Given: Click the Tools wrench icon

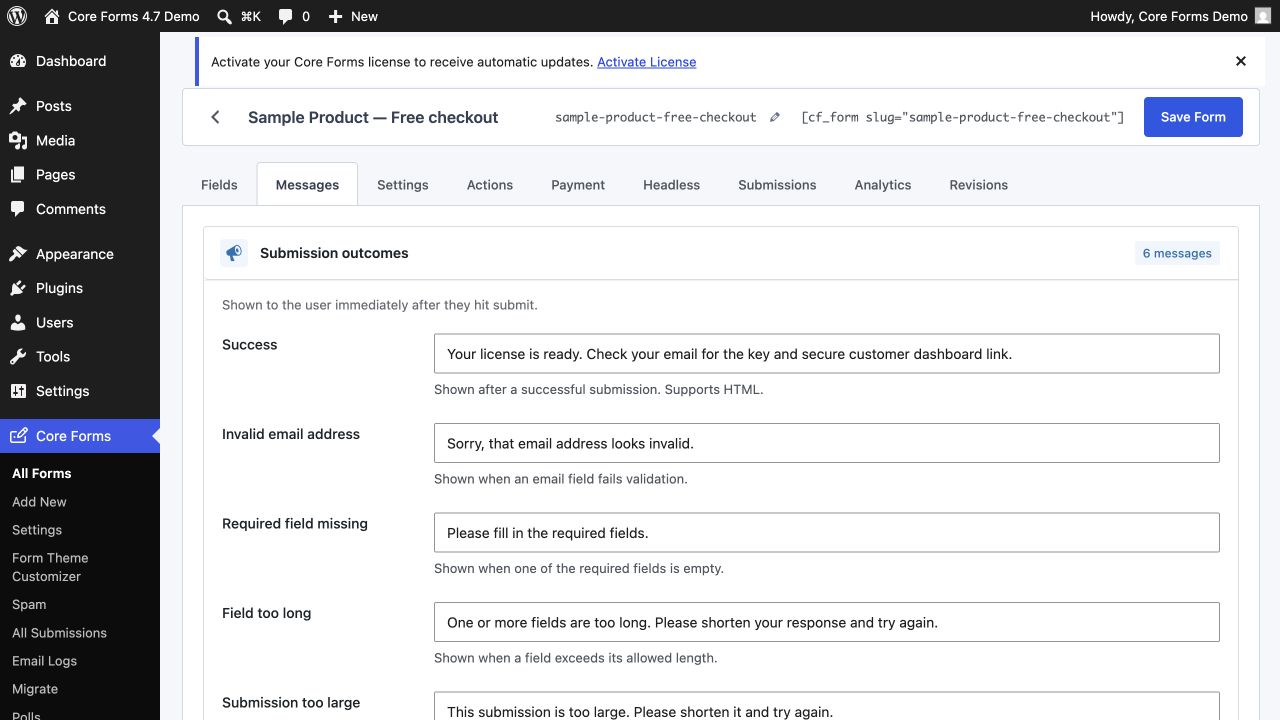Looking at the screenshot, I should pyautogui.click(x=18, y=357).
